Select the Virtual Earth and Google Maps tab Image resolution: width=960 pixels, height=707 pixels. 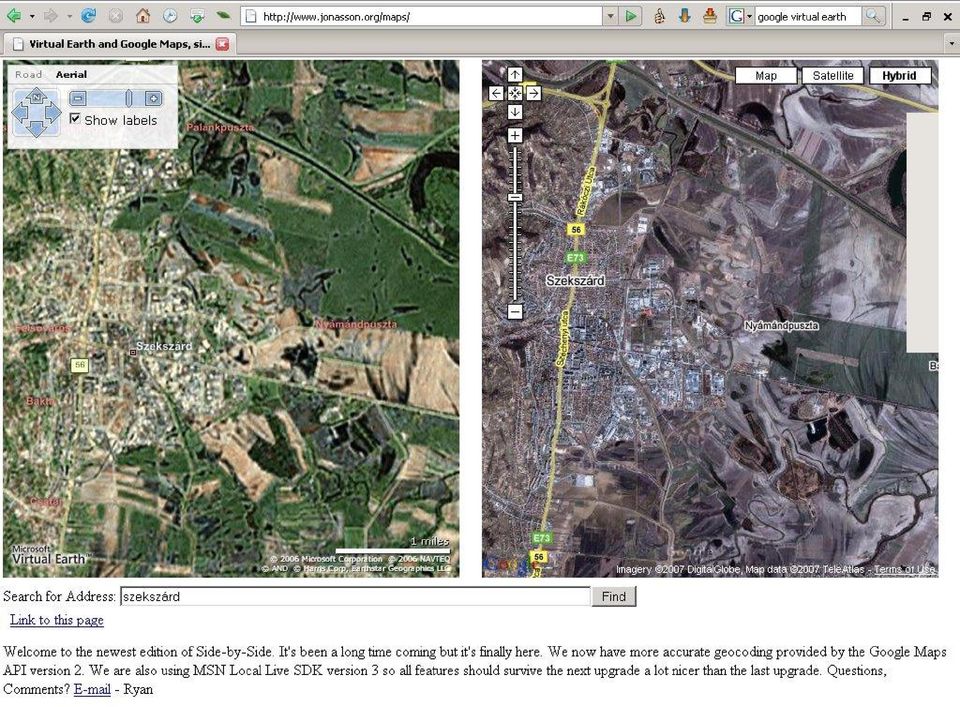119,43
